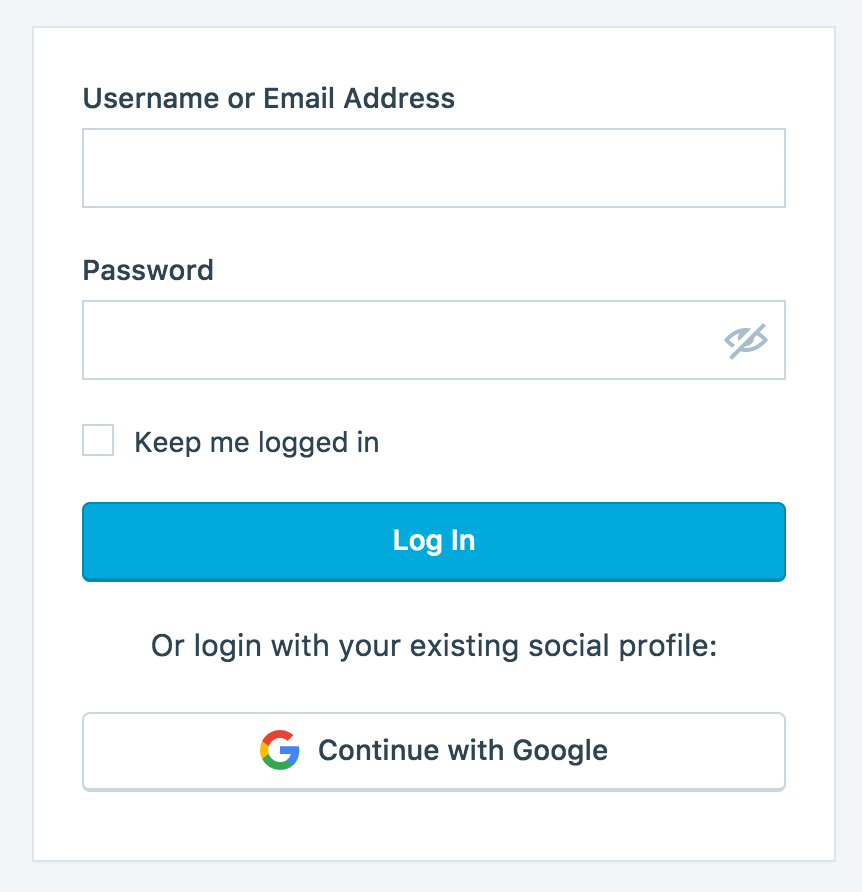
Task: Click the Password label text
Action: [x=147, y=270]
